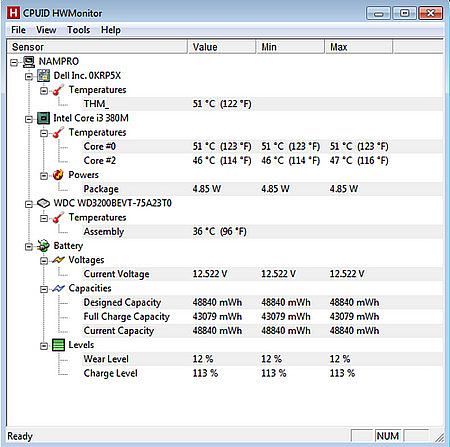Select the Current Voltage row
450x447 pixels.
262,274
